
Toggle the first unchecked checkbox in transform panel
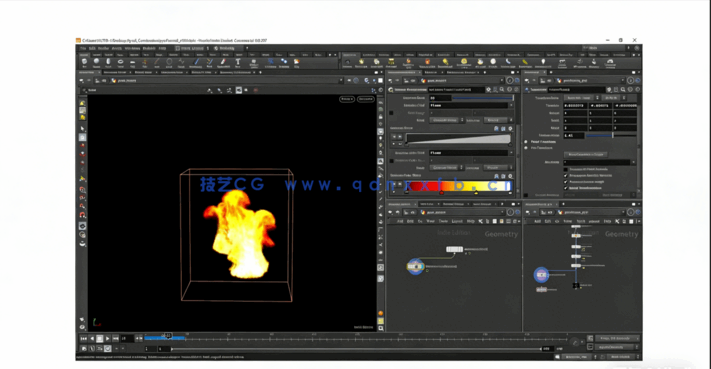(565, 170)
